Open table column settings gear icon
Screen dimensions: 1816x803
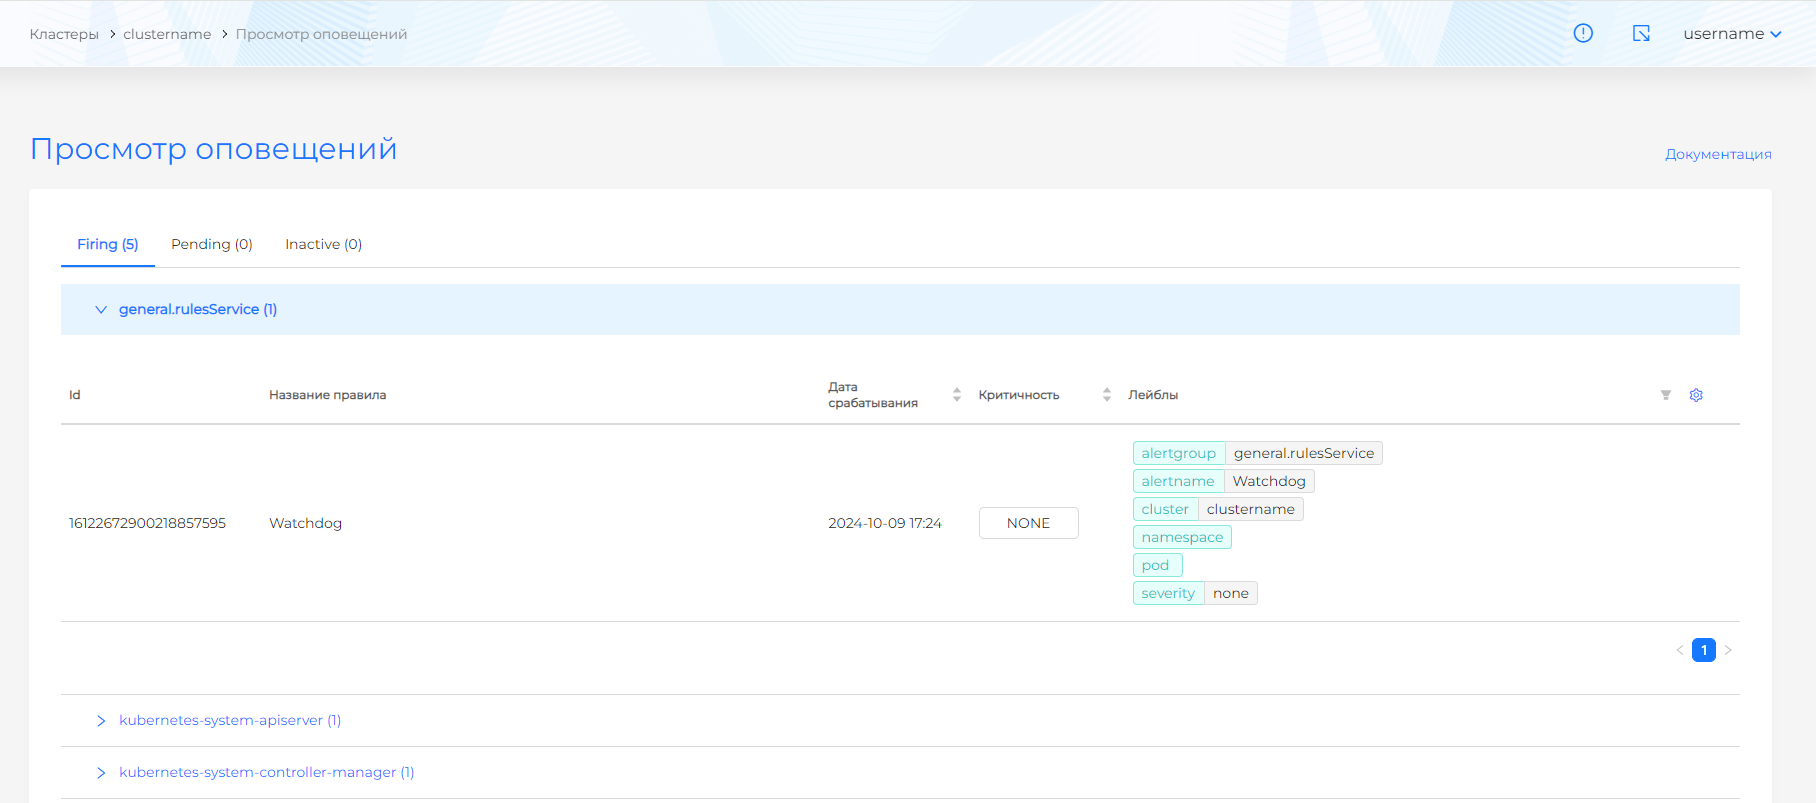[1696, 395]
